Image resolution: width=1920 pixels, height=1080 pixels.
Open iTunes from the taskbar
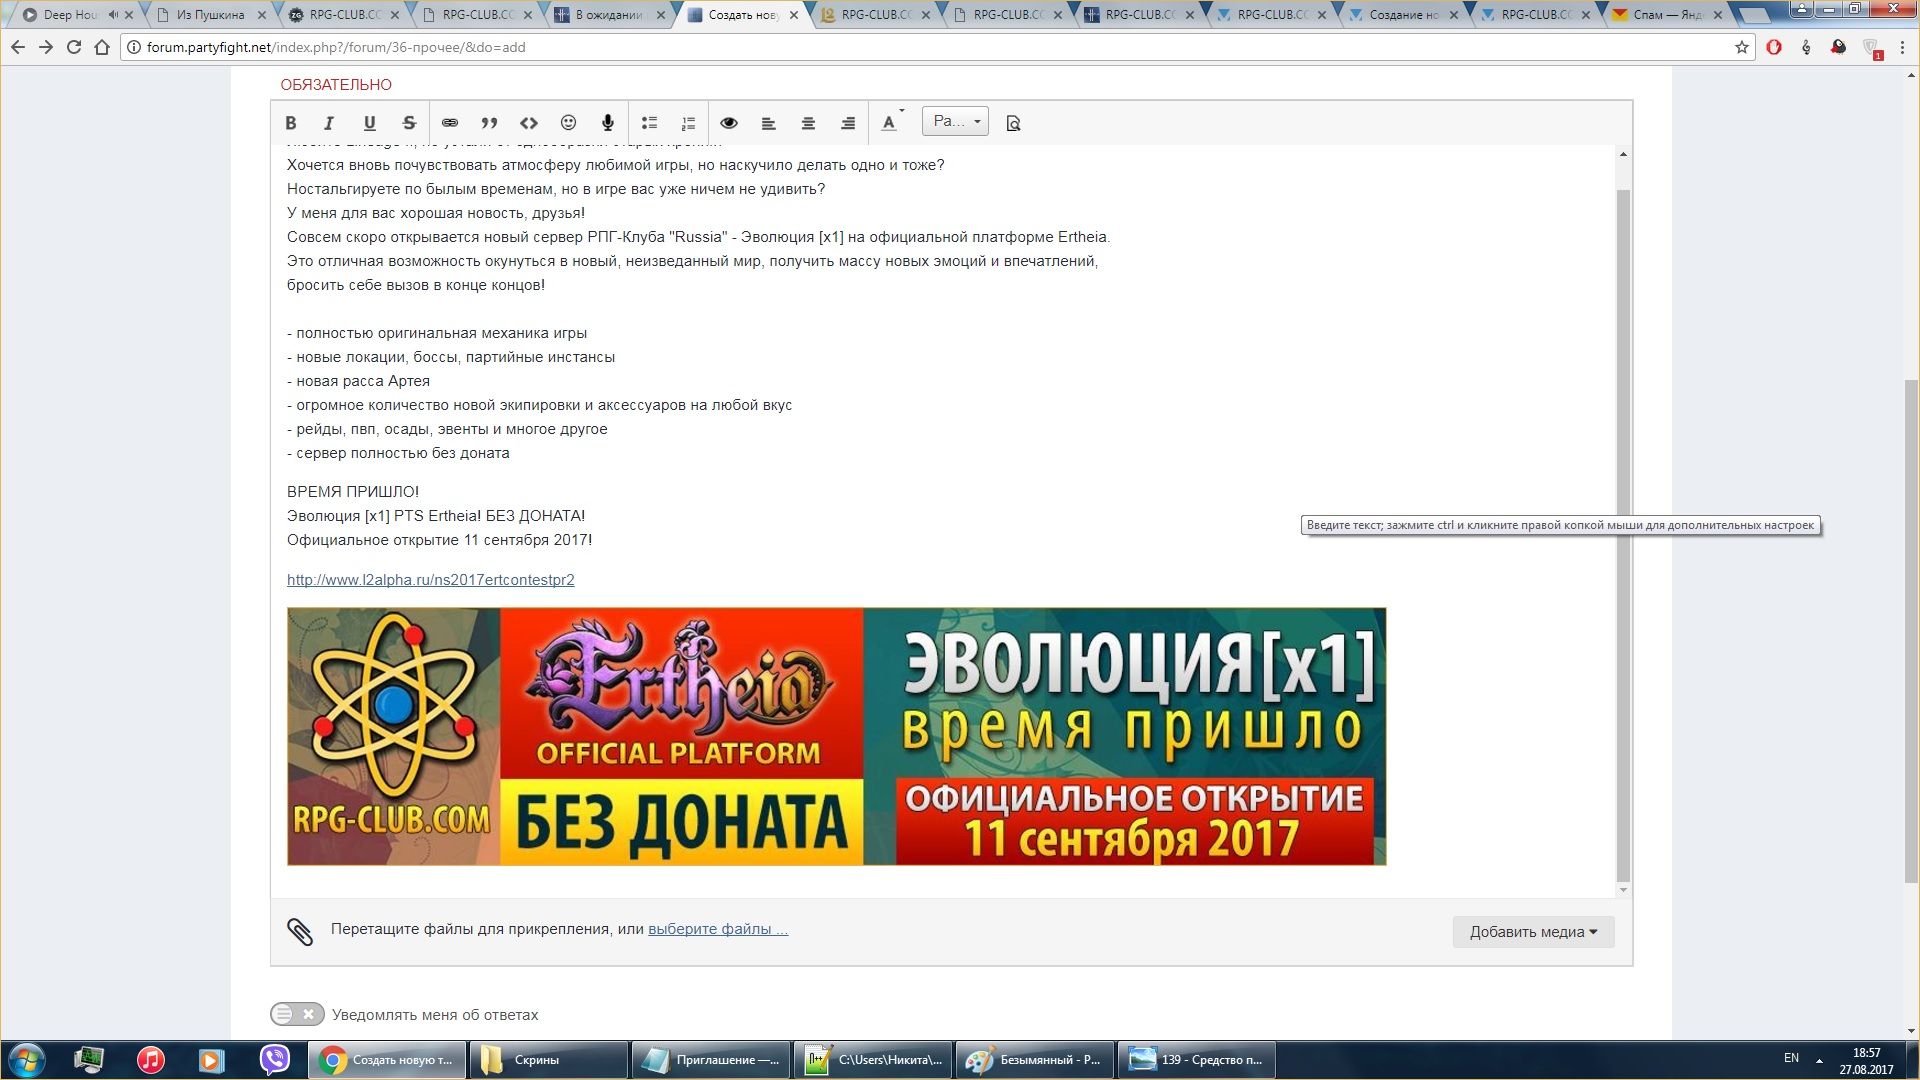(150, 1060)
